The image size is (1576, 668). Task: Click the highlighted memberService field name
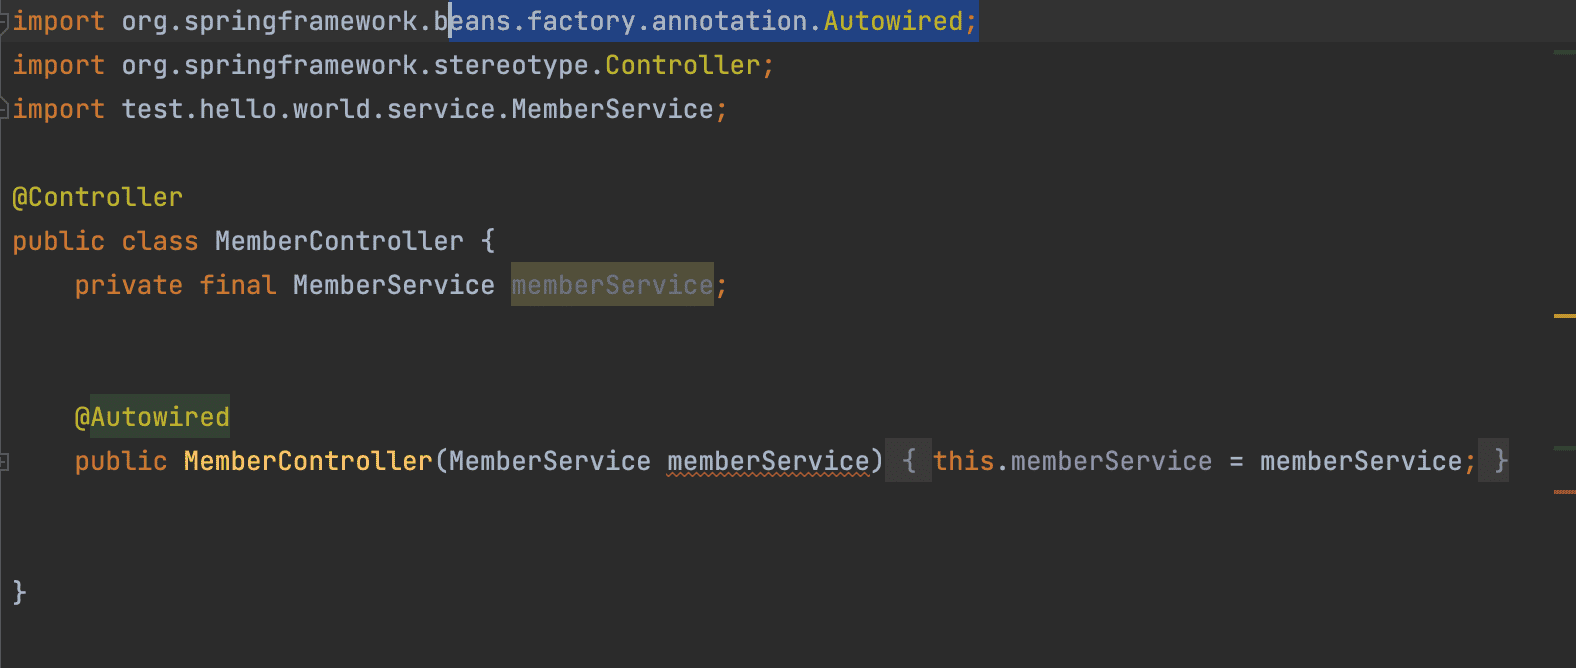[x=612, y=285]
